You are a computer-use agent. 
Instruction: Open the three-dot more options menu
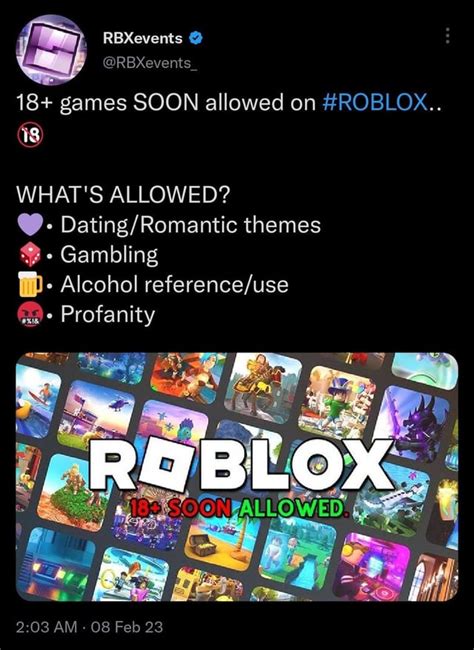click(x=447, y=36)
